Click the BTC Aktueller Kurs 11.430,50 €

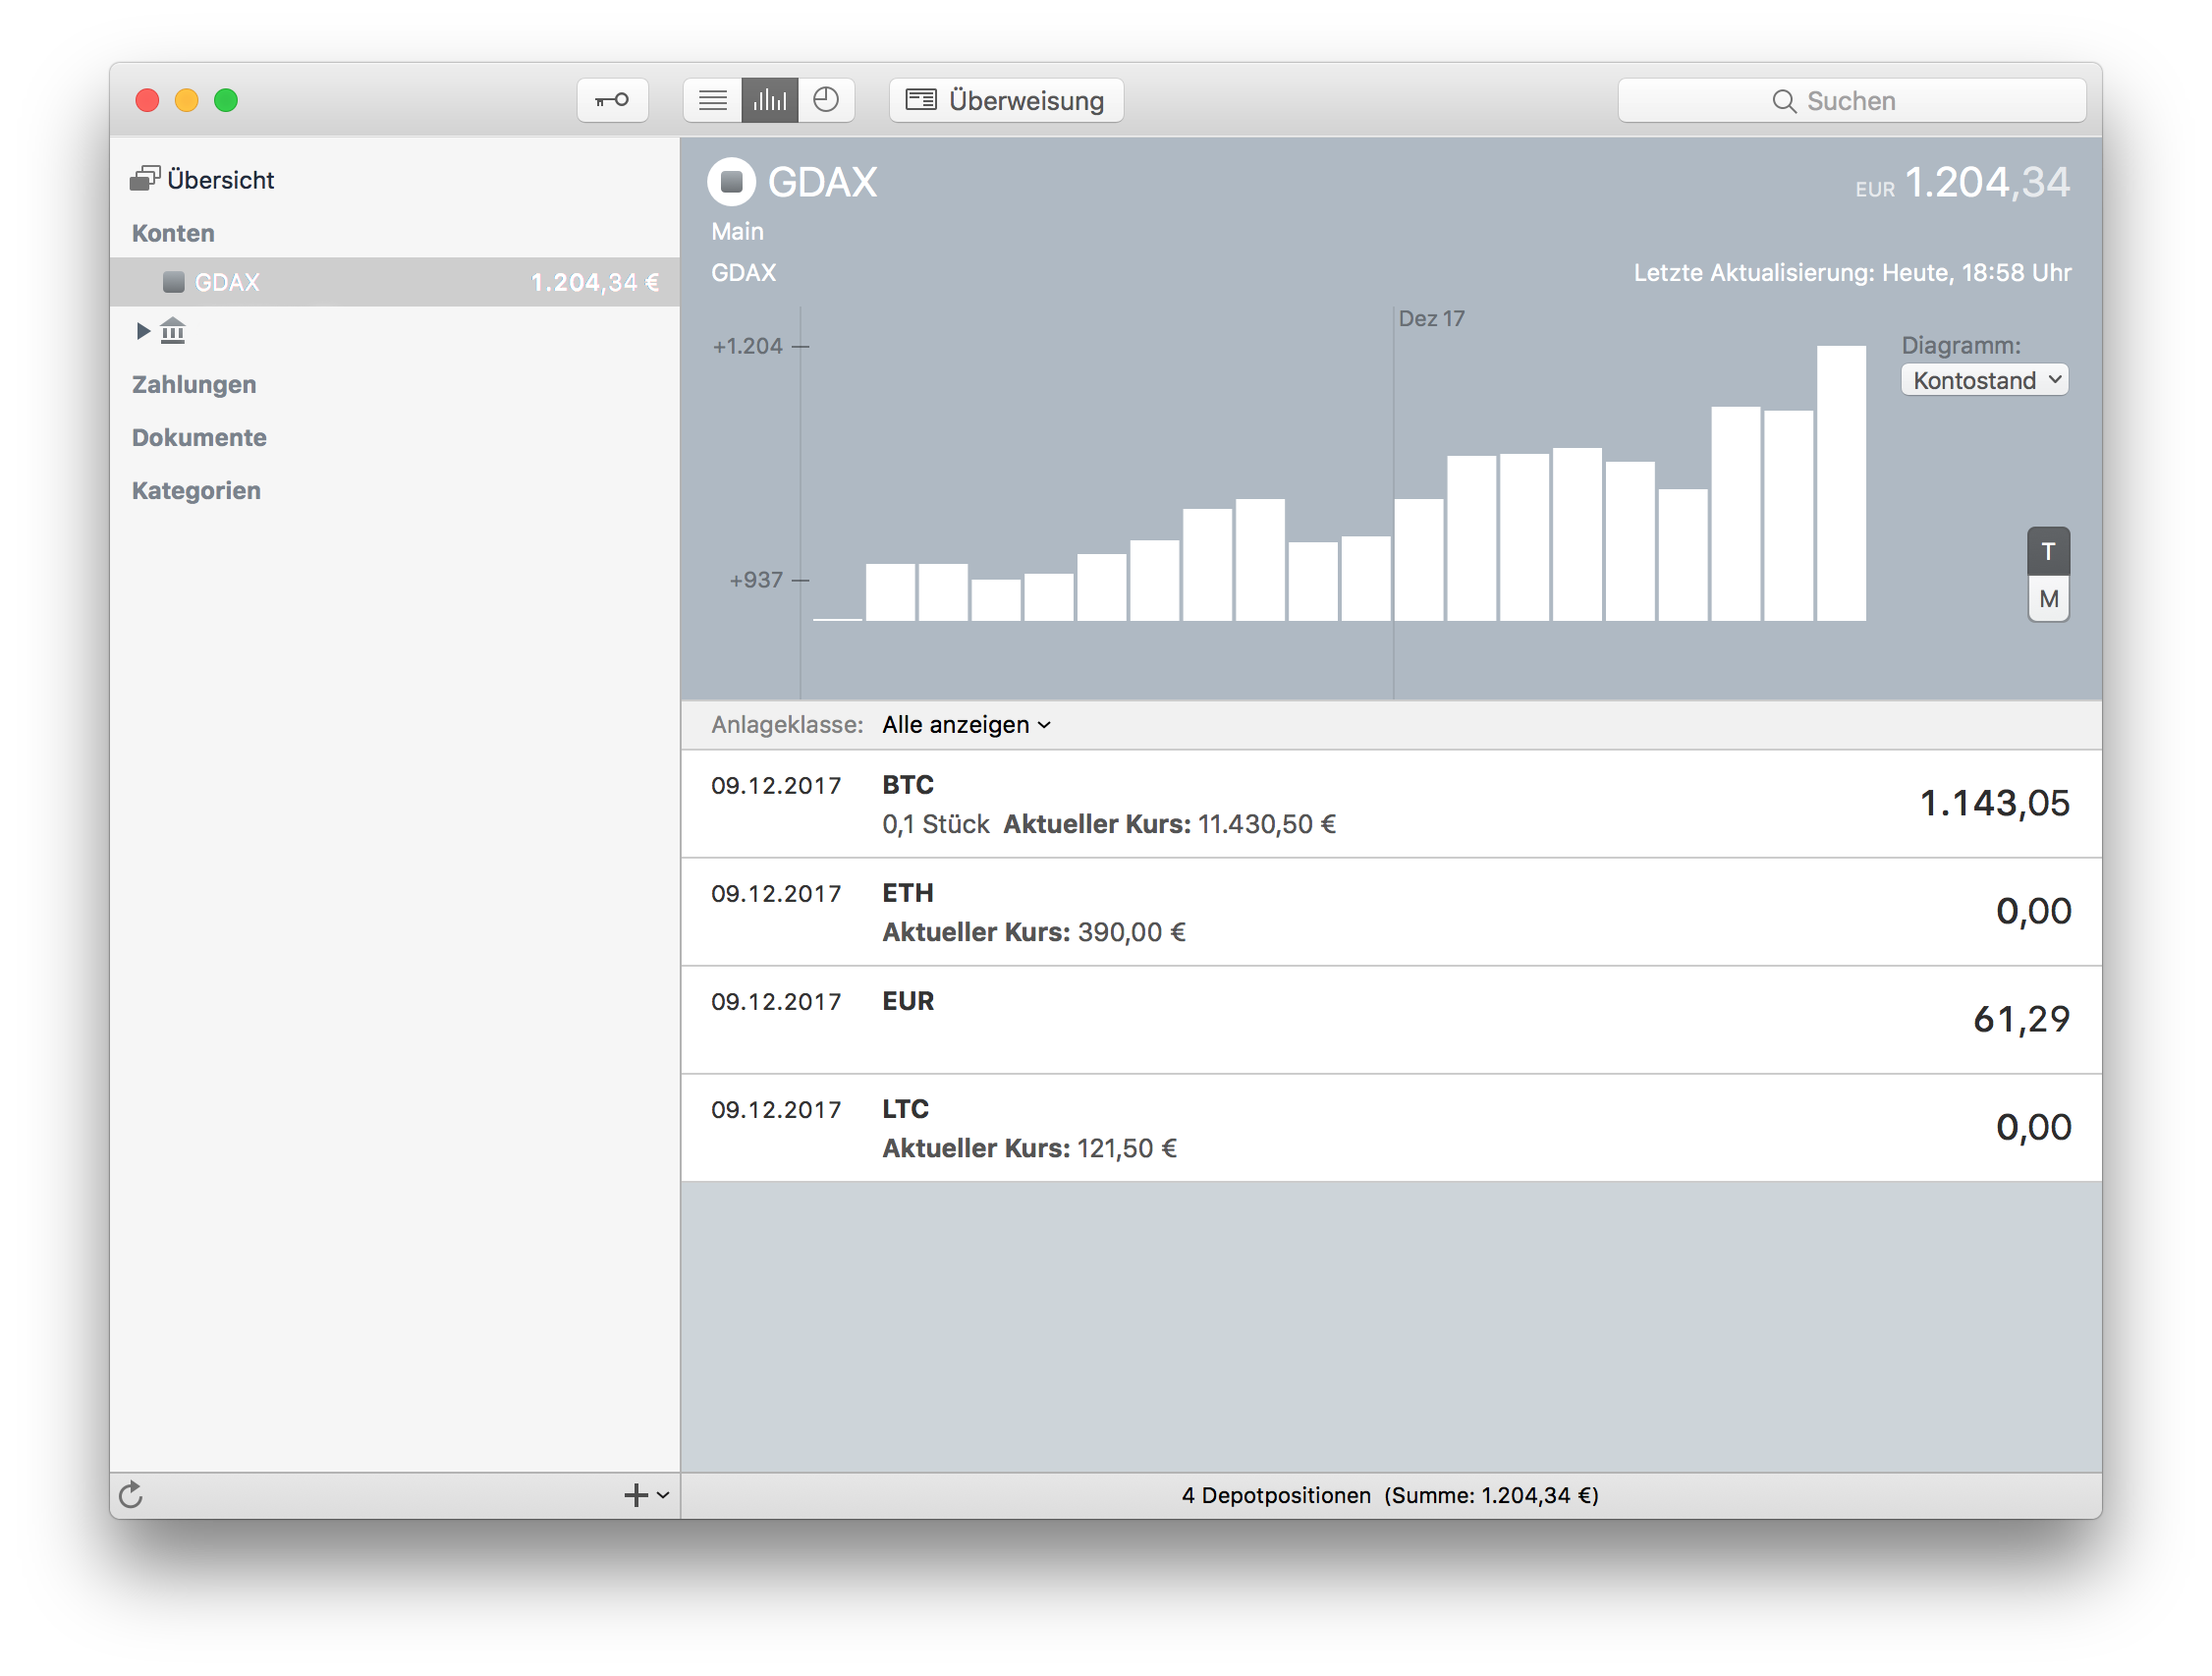(x=1169, y=824)
